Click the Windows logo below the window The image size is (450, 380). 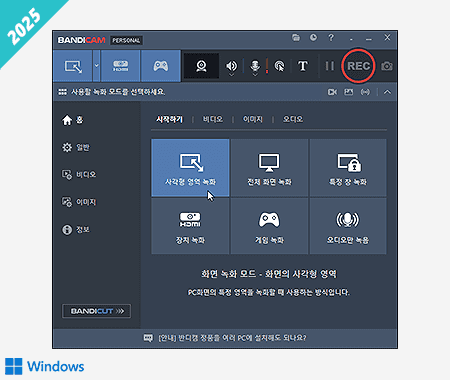tap(14, 366)
